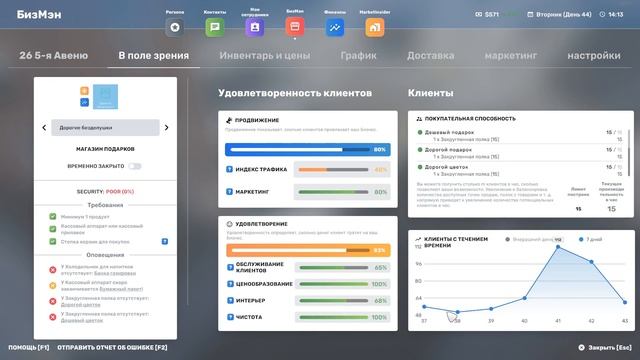
Task: Click the shop thumbnail image
Action: [x=105, y=97]
